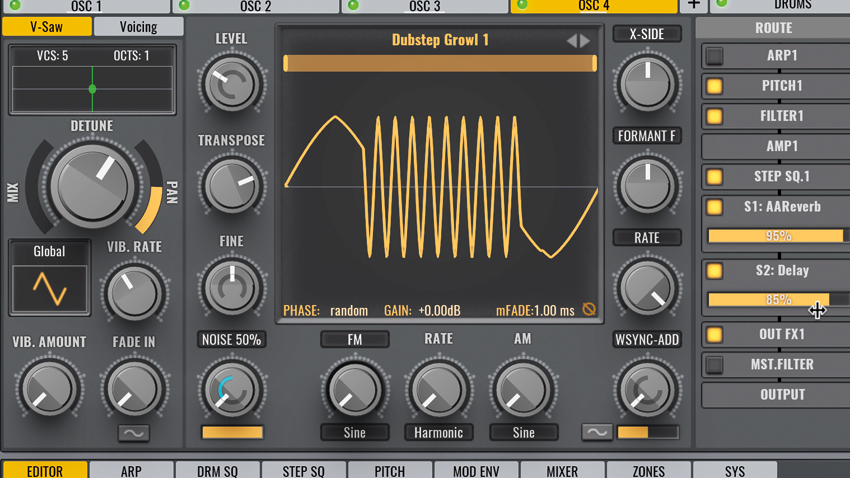Open the STEP SQ bottom tab
Viewport: 850px width, 478px height.
click(304, 470)
